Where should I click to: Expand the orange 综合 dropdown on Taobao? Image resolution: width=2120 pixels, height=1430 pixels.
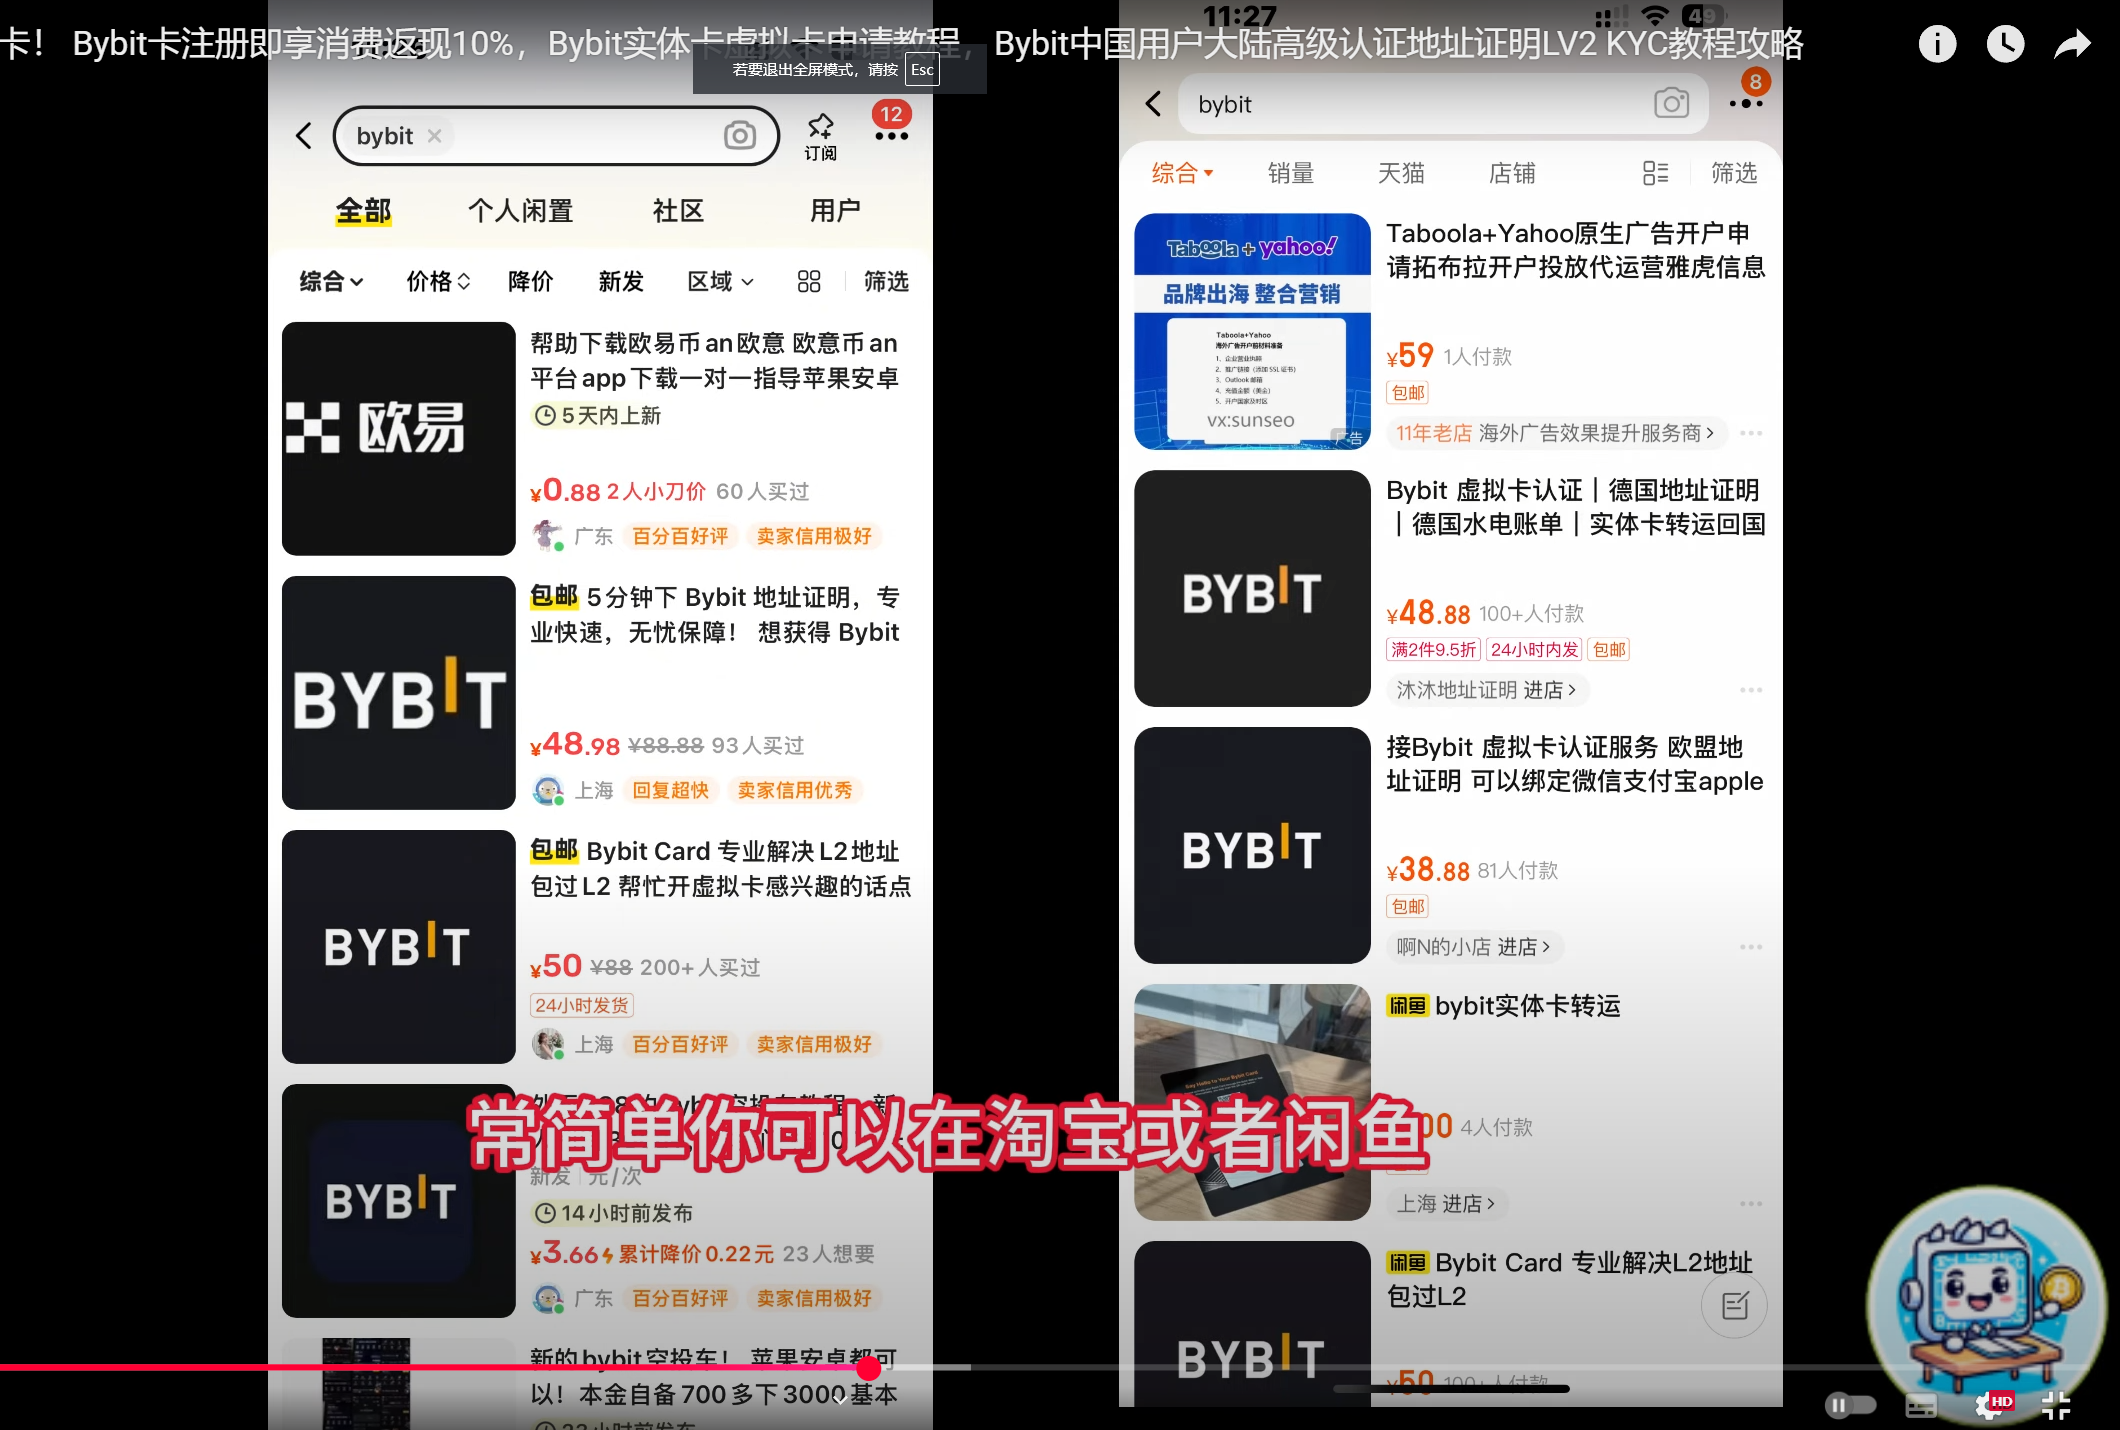pyautogui.click(x=1182, y=174)
